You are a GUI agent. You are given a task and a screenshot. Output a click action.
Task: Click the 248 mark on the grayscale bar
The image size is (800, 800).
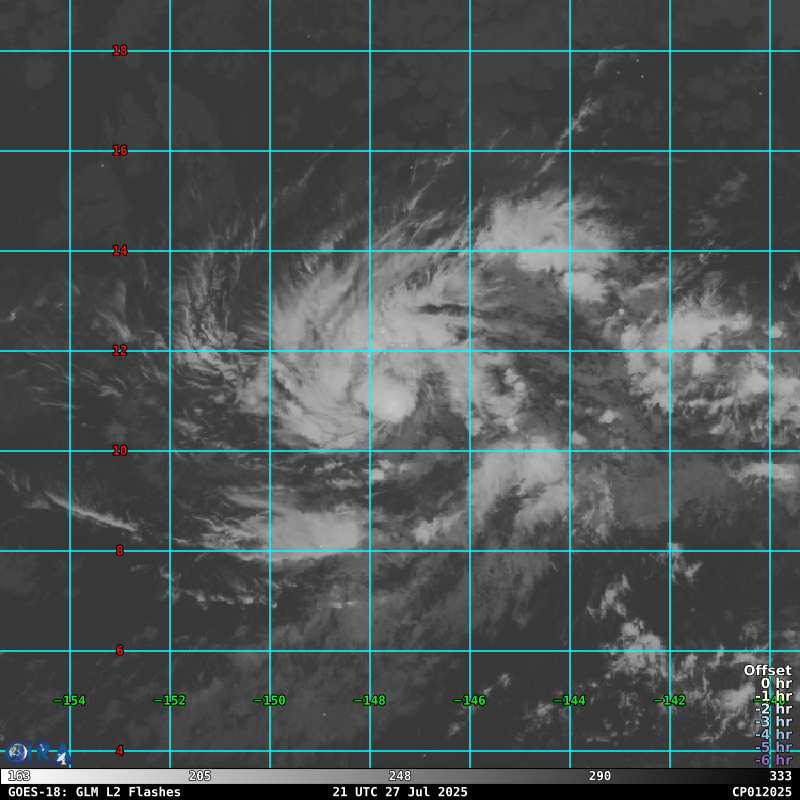coord(400,776)
